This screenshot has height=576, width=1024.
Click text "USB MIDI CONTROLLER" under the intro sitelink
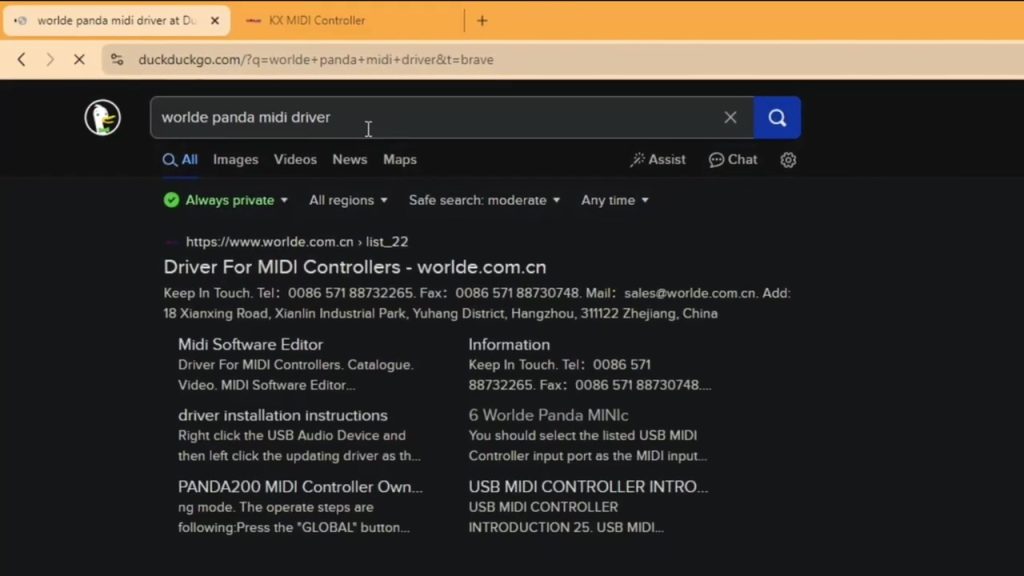click(543, 507)
